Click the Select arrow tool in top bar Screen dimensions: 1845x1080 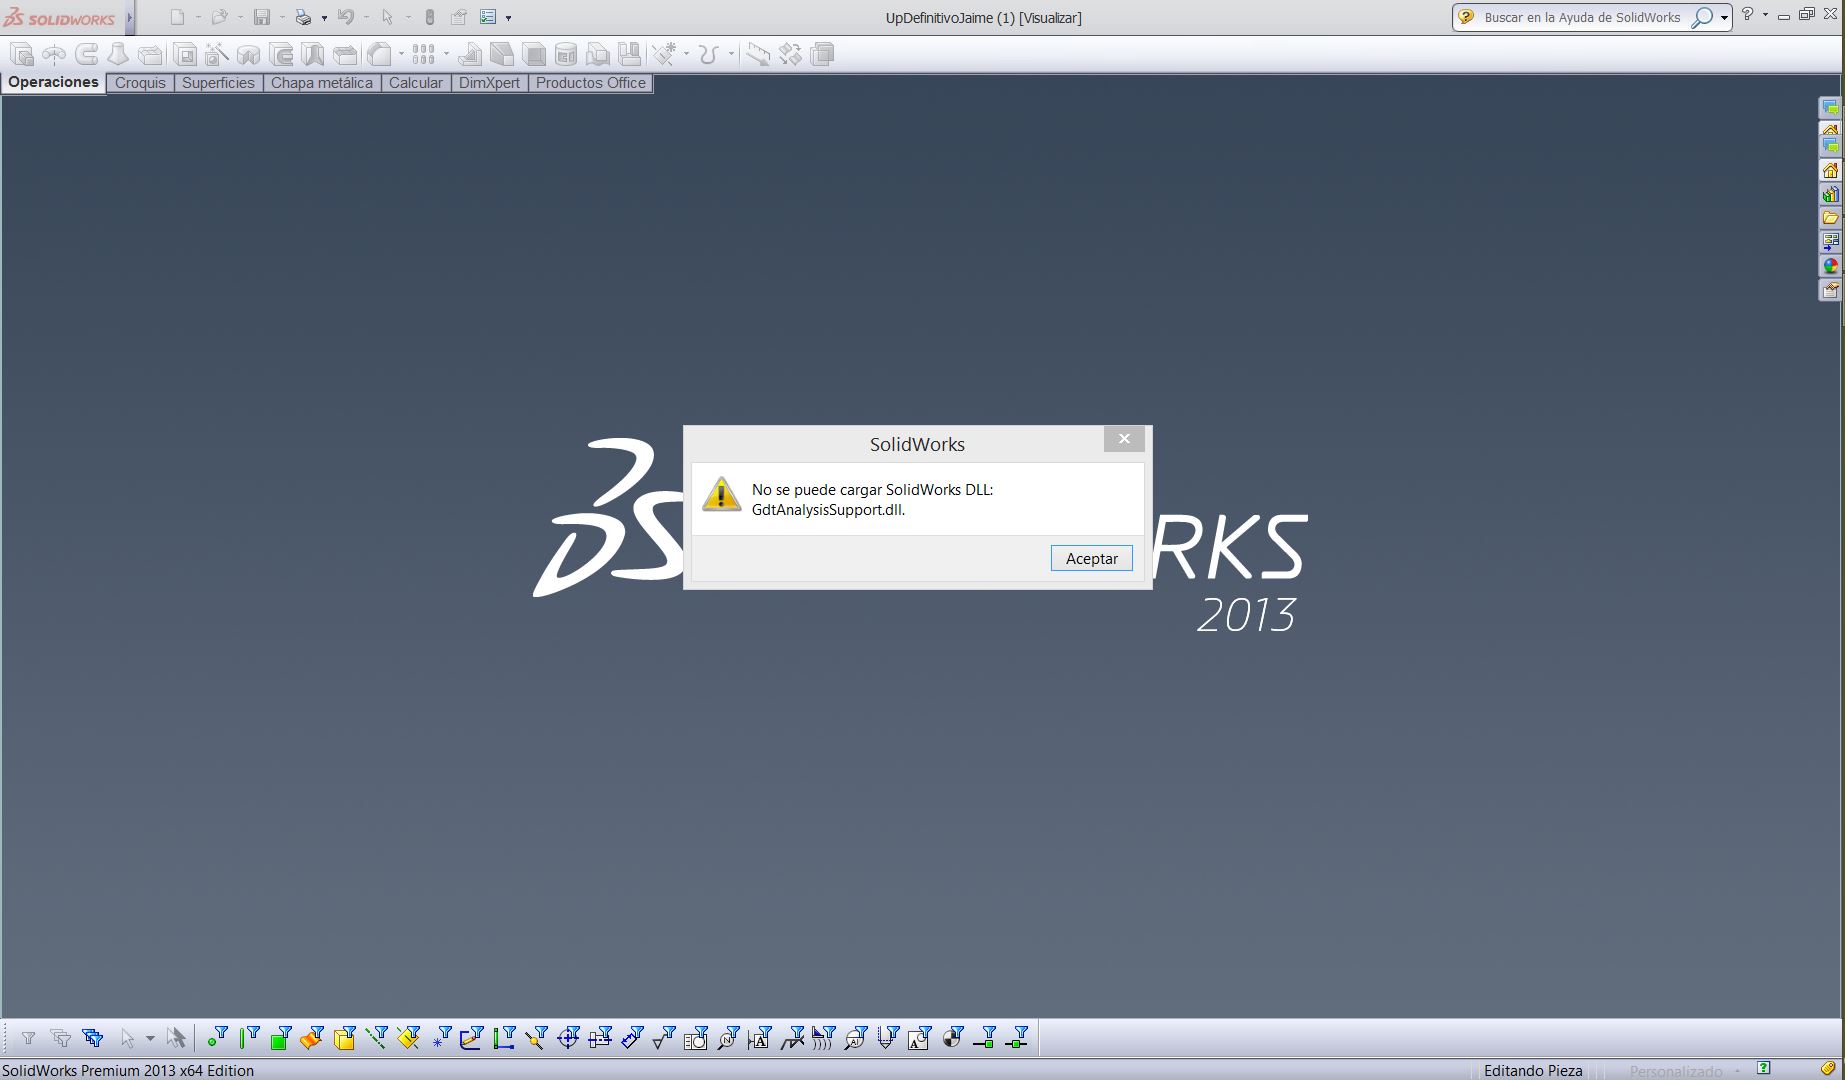click(x=388, y=17)
